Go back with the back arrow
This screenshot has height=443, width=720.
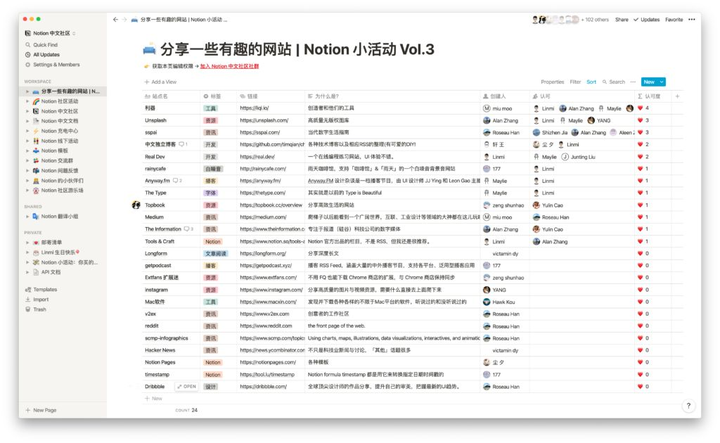click(115, 20)
